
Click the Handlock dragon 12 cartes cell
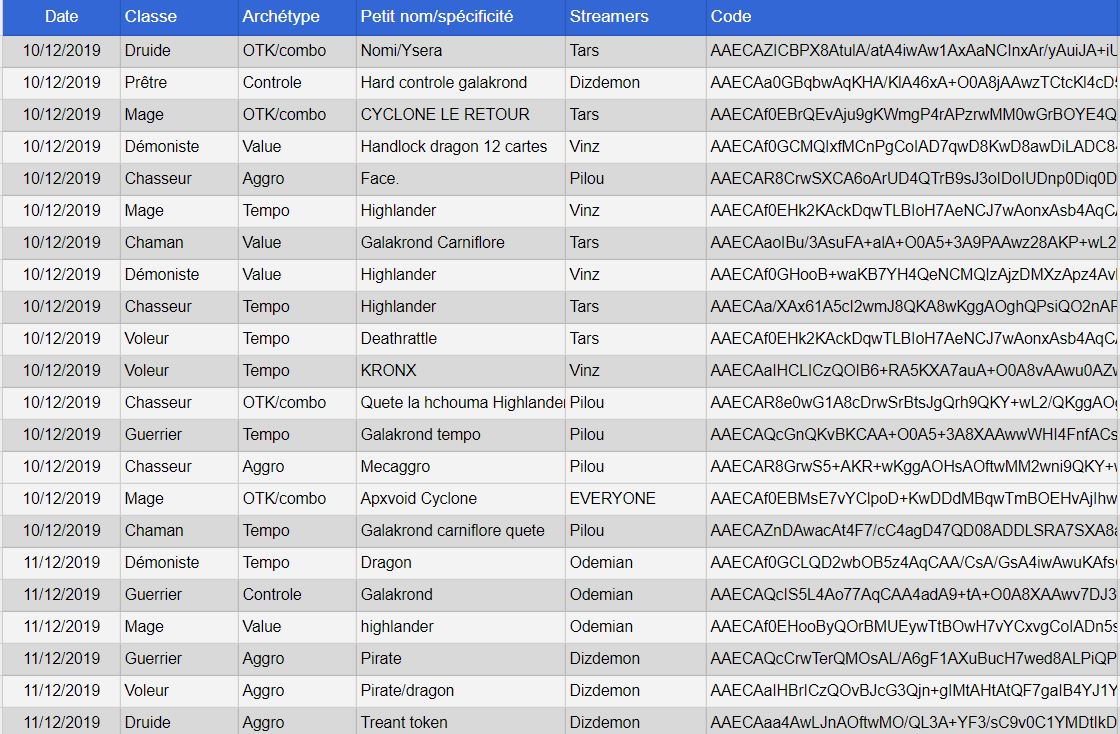(x=454, y=146)
